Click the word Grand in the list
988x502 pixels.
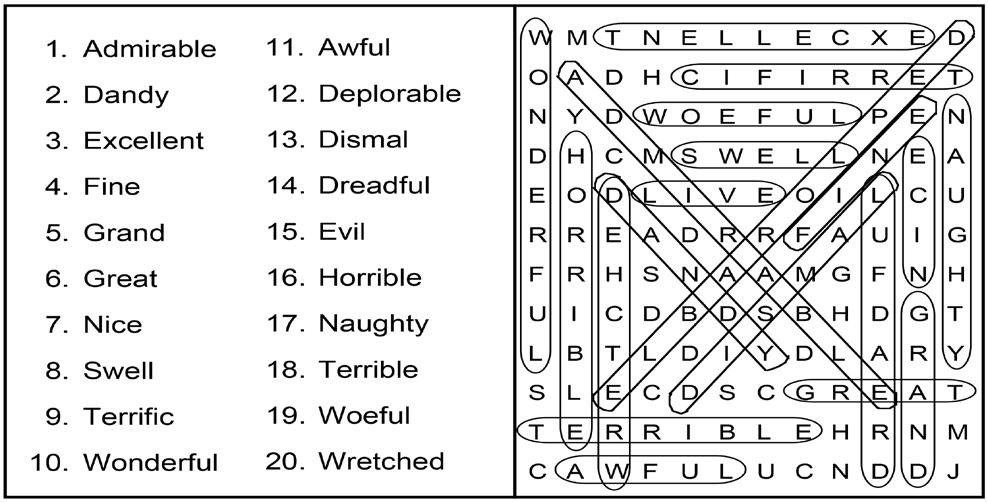point(124,233)
